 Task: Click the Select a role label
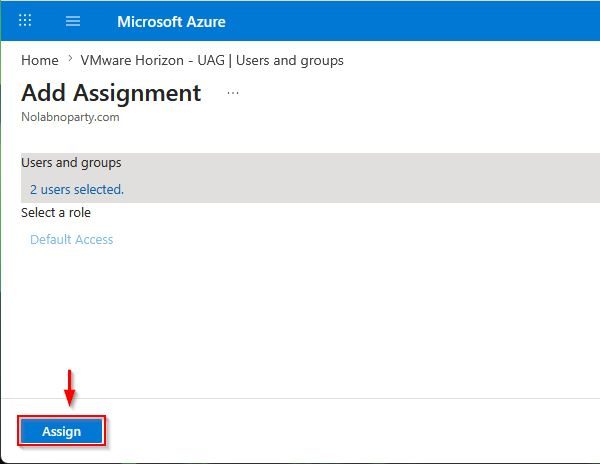(56, 212)
